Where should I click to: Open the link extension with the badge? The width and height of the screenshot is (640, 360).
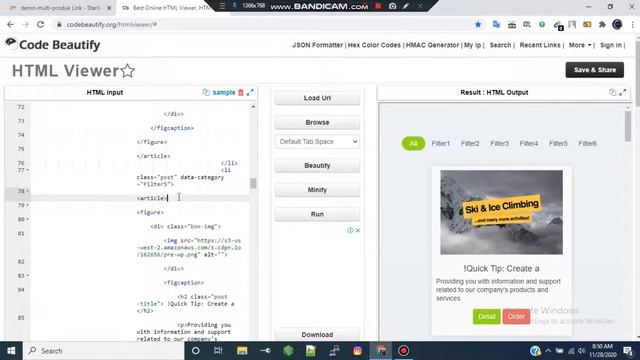pyautogui.click(x=558, y=25)
